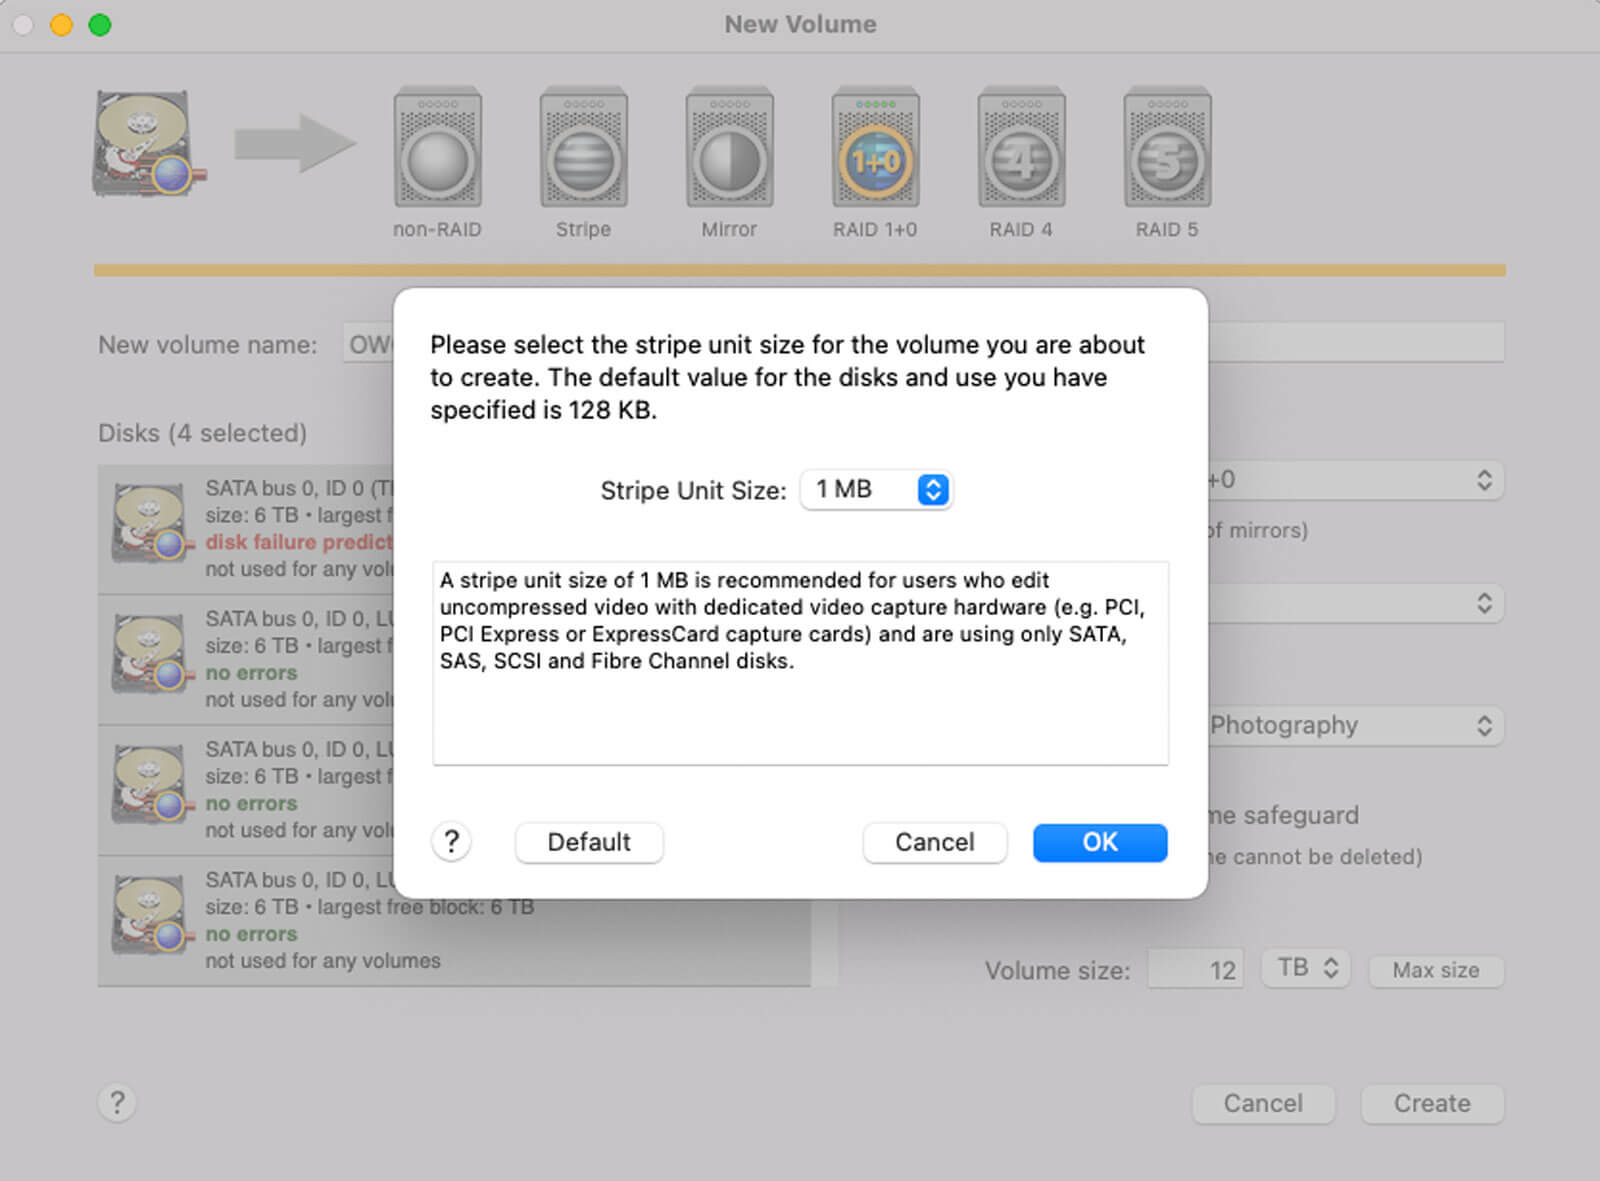Select the Mirror volume type icon
Viewport: 1600px width, 1181px height.
click(729, 149)
